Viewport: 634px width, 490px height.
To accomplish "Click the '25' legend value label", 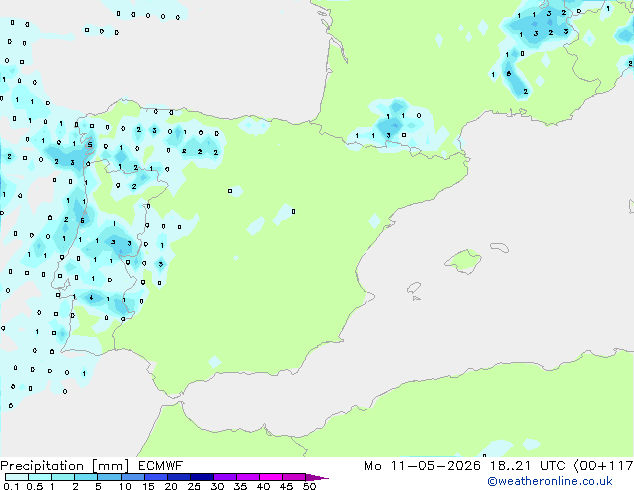I will point(194,486).
